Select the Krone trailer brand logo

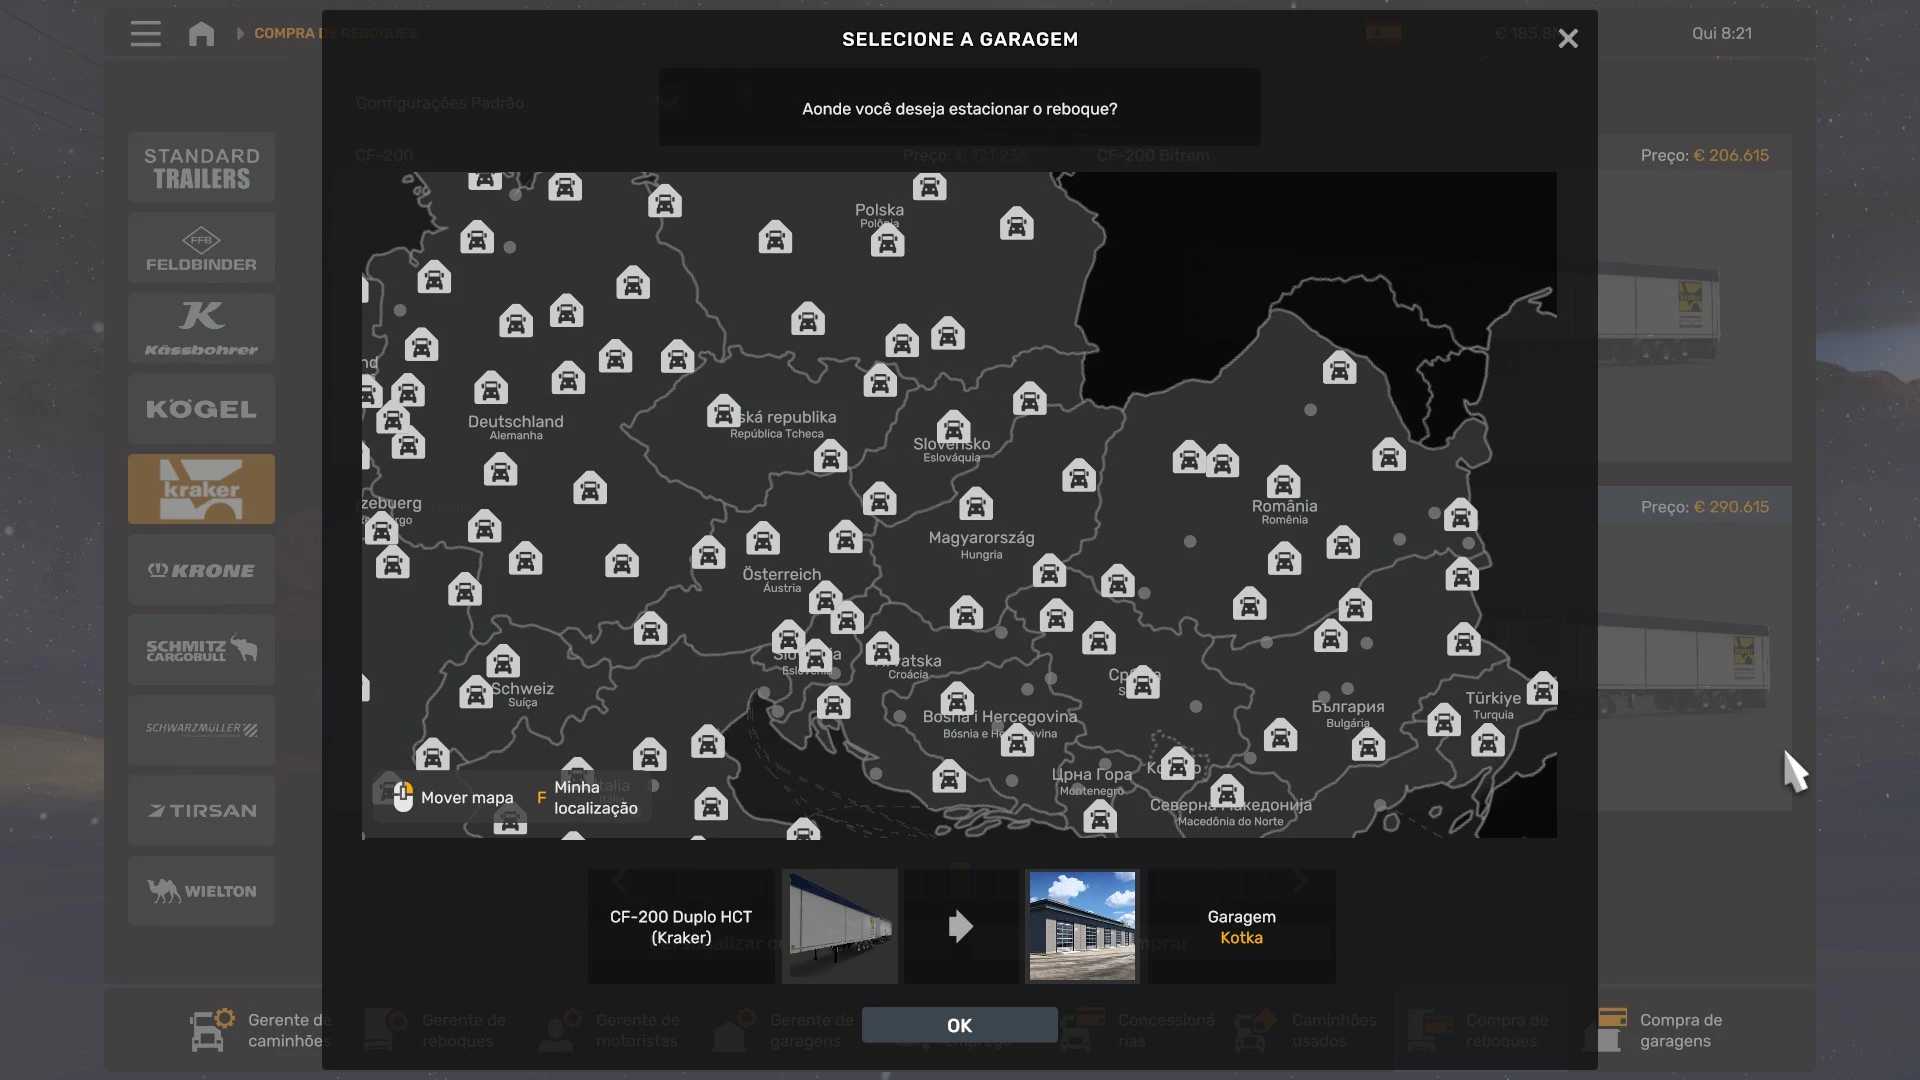[x=201, y=570]
